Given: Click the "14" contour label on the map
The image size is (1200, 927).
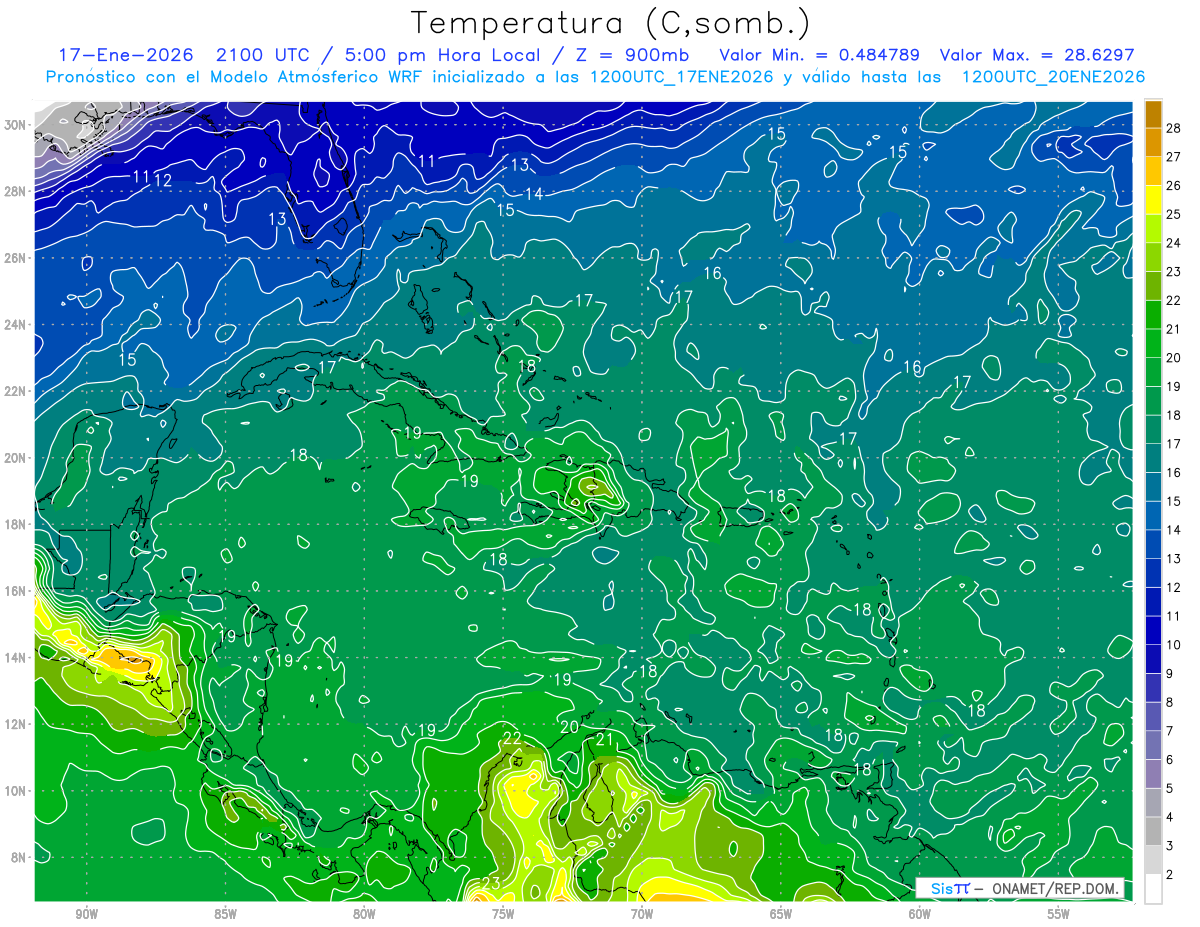Looking at the screenshot, I should [534, 194].
